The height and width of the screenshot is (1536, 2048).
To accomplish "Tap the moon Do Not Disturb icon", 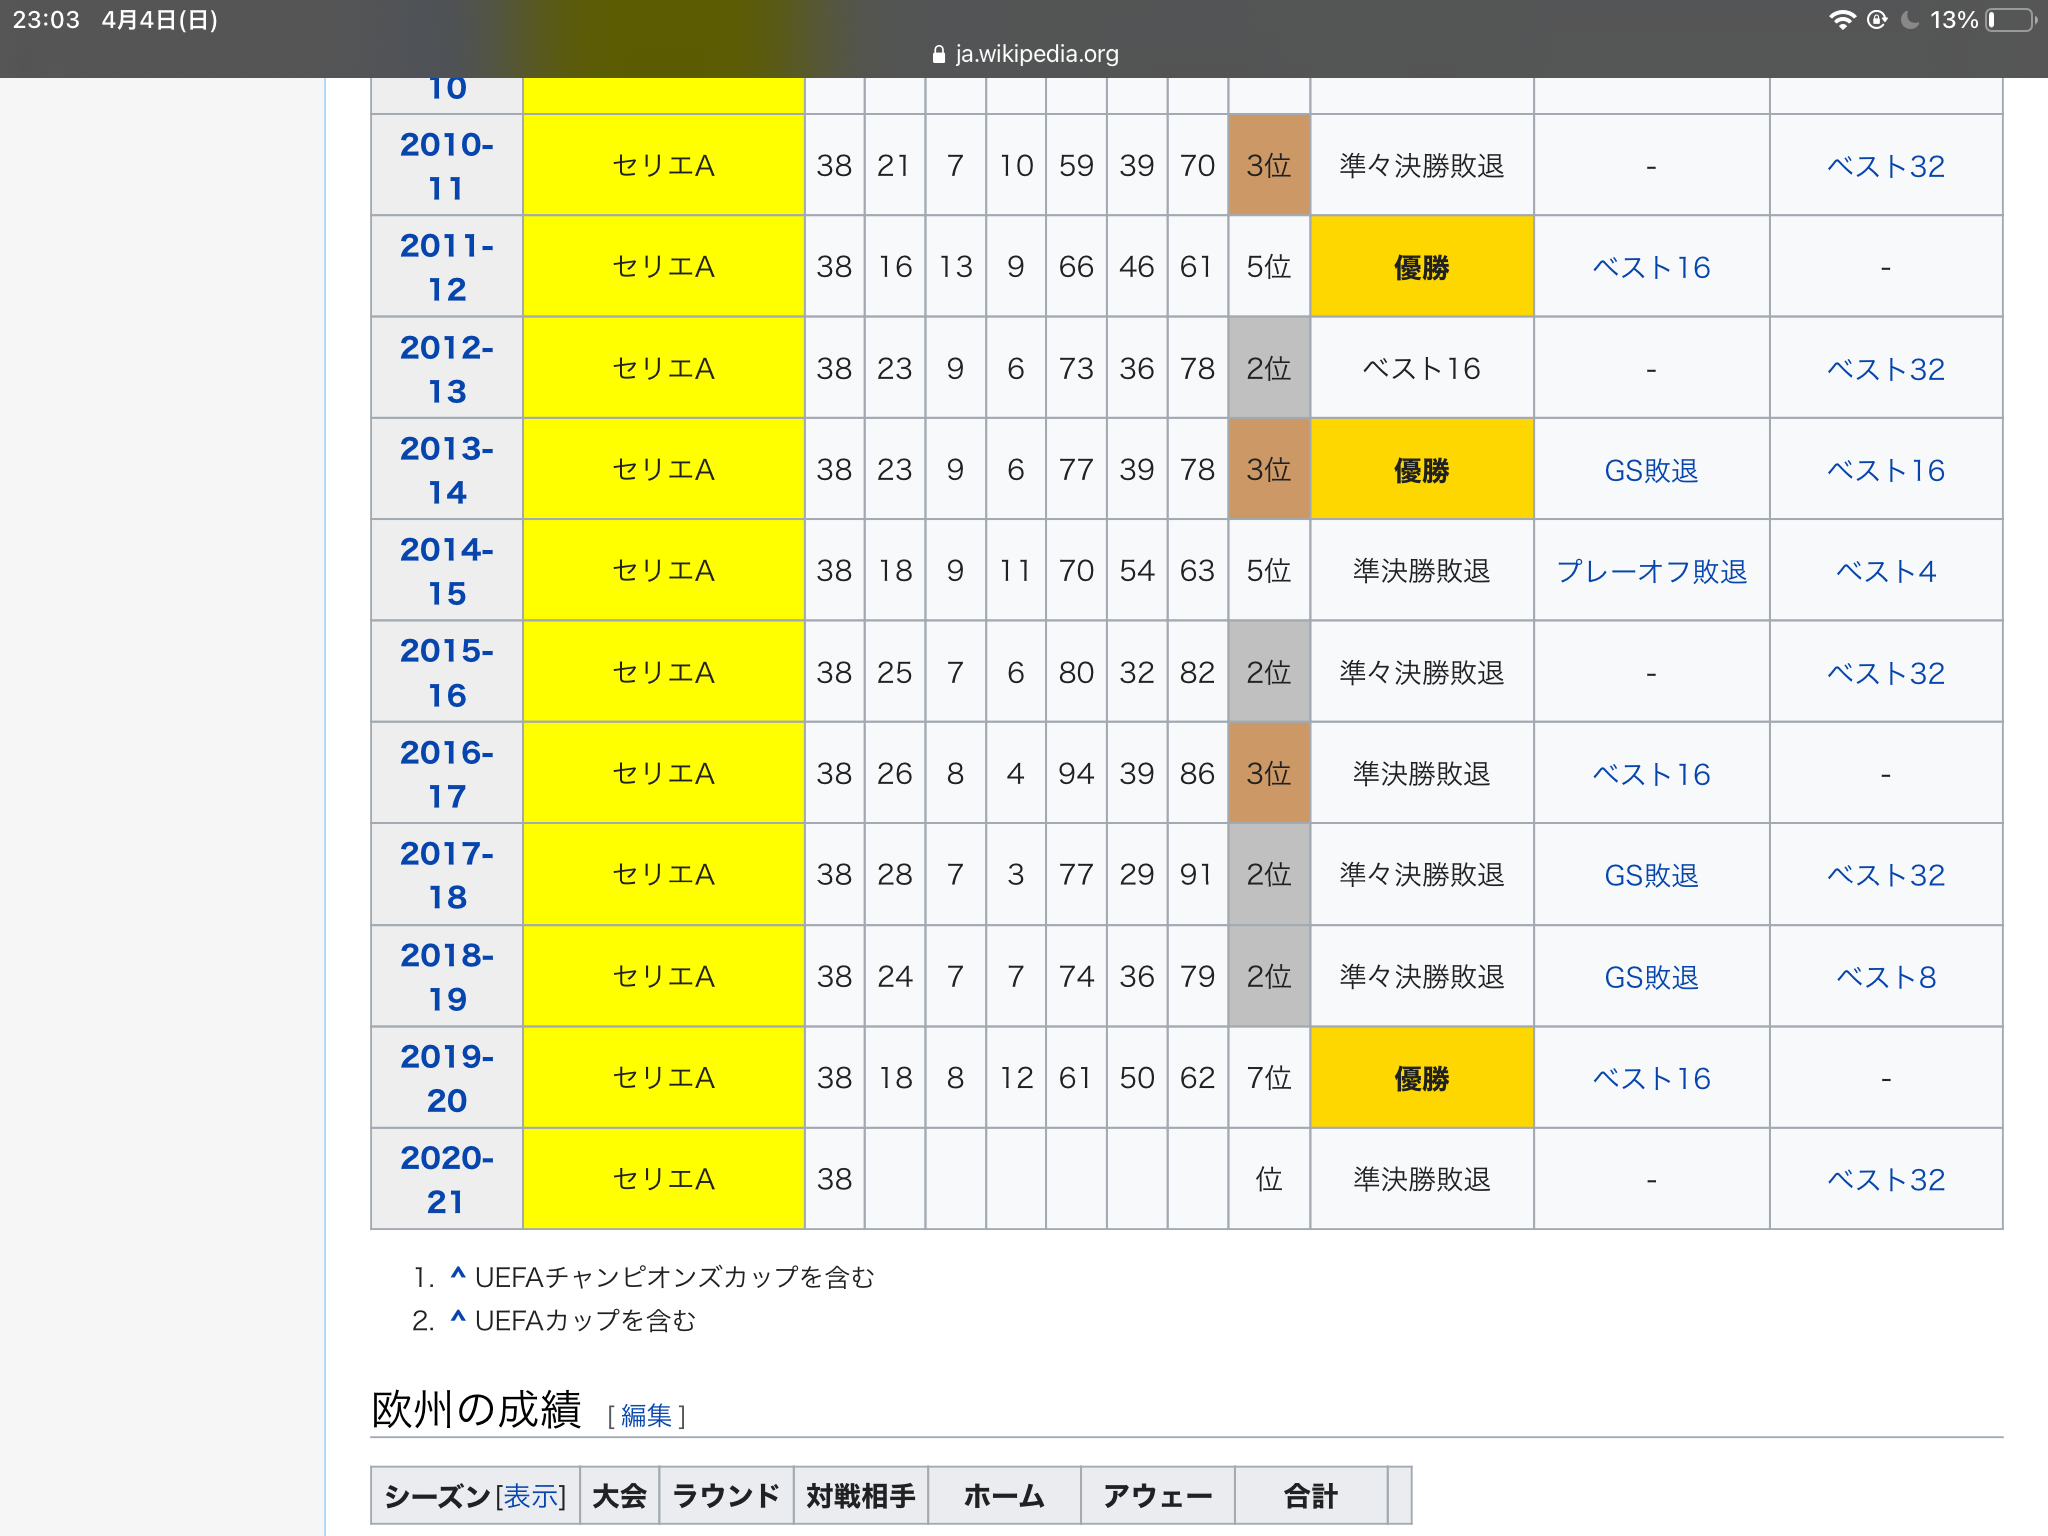I will coord(1910,20).
